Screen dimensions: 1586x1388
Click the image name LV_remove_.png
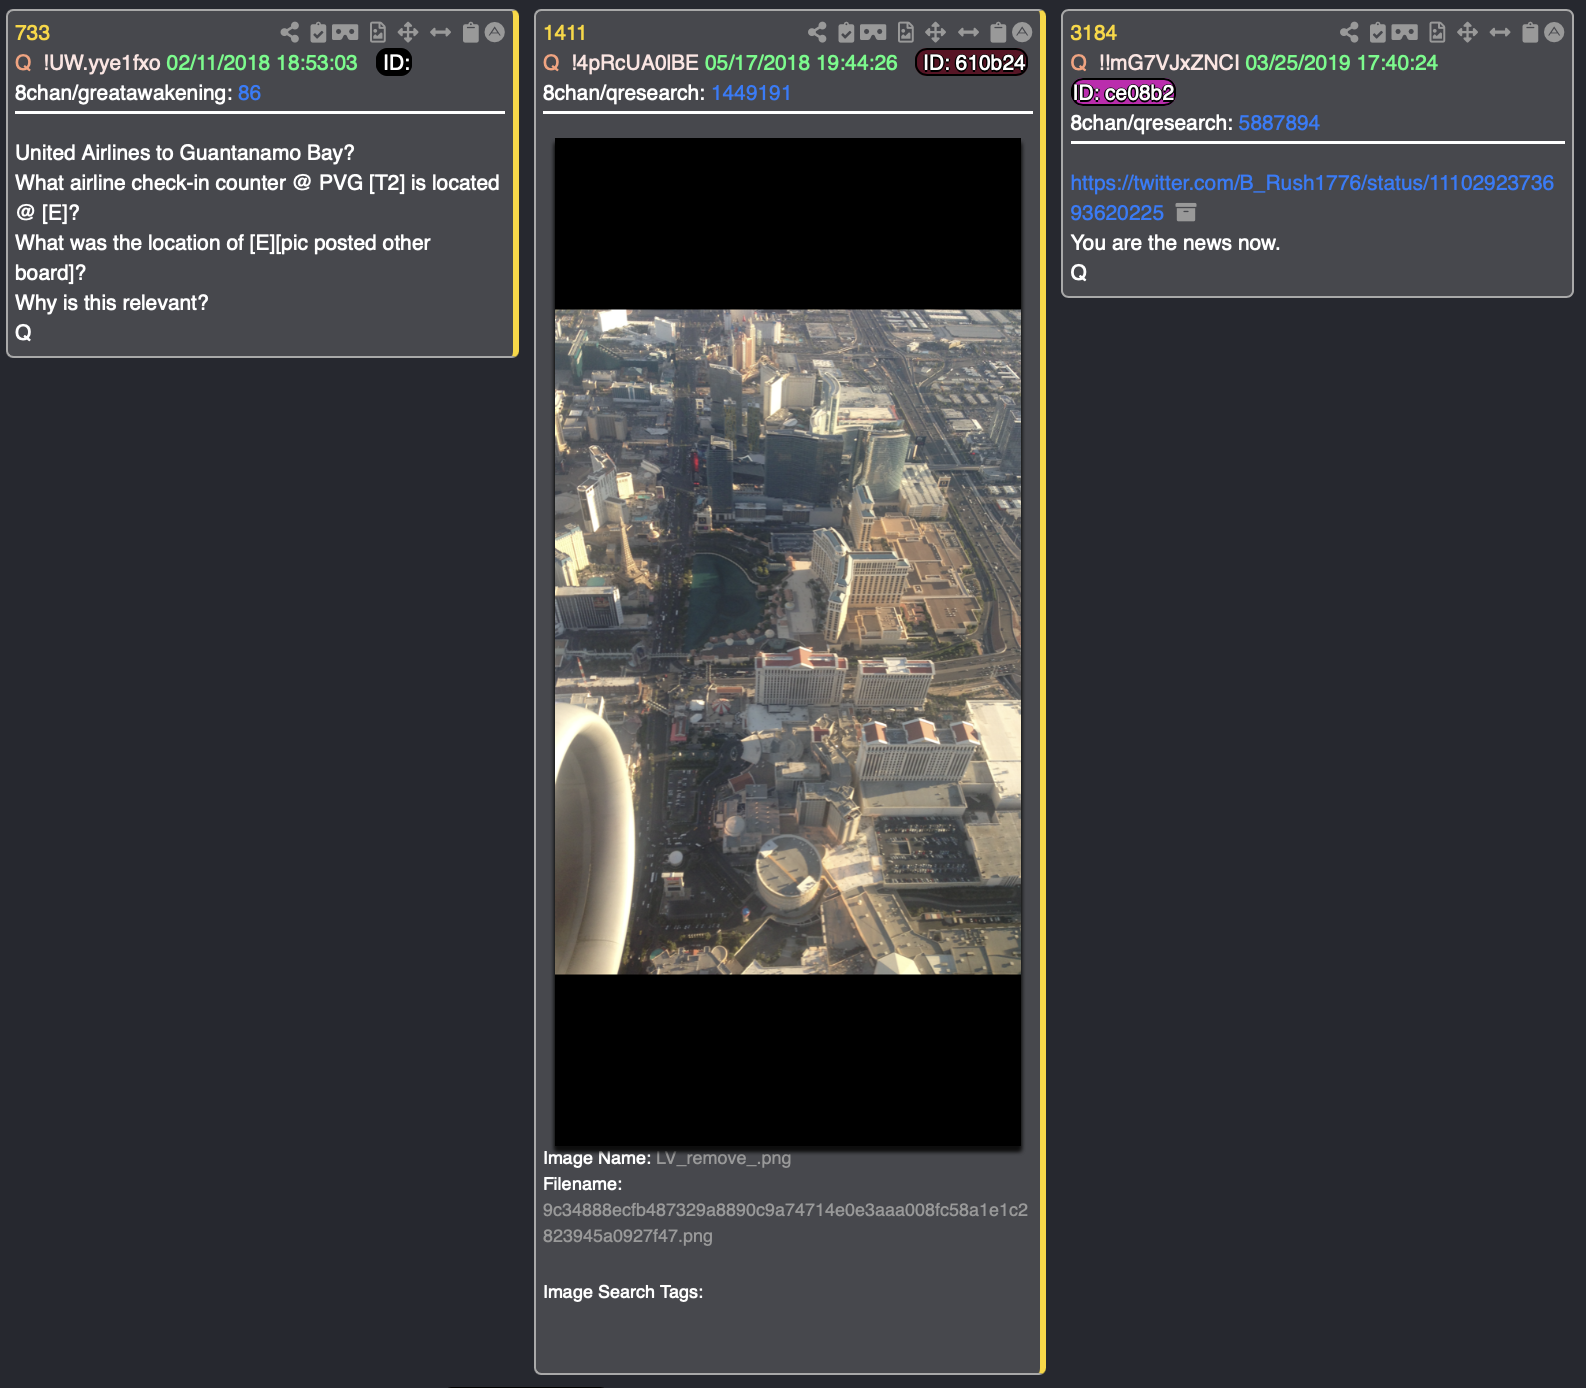pyautogui.click(x=723, y=1158)
